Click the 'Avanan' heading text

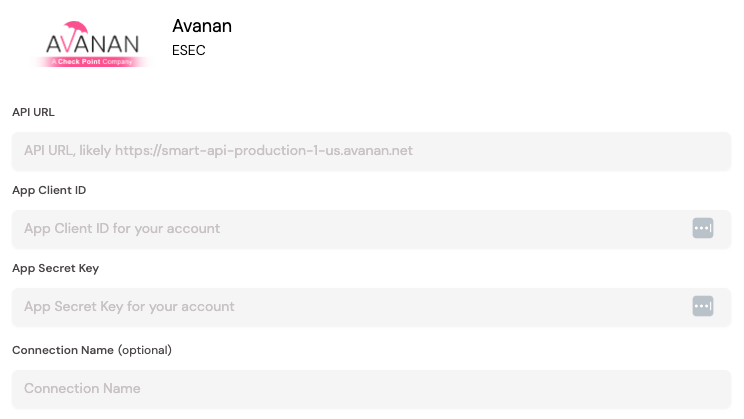[202, 26]
